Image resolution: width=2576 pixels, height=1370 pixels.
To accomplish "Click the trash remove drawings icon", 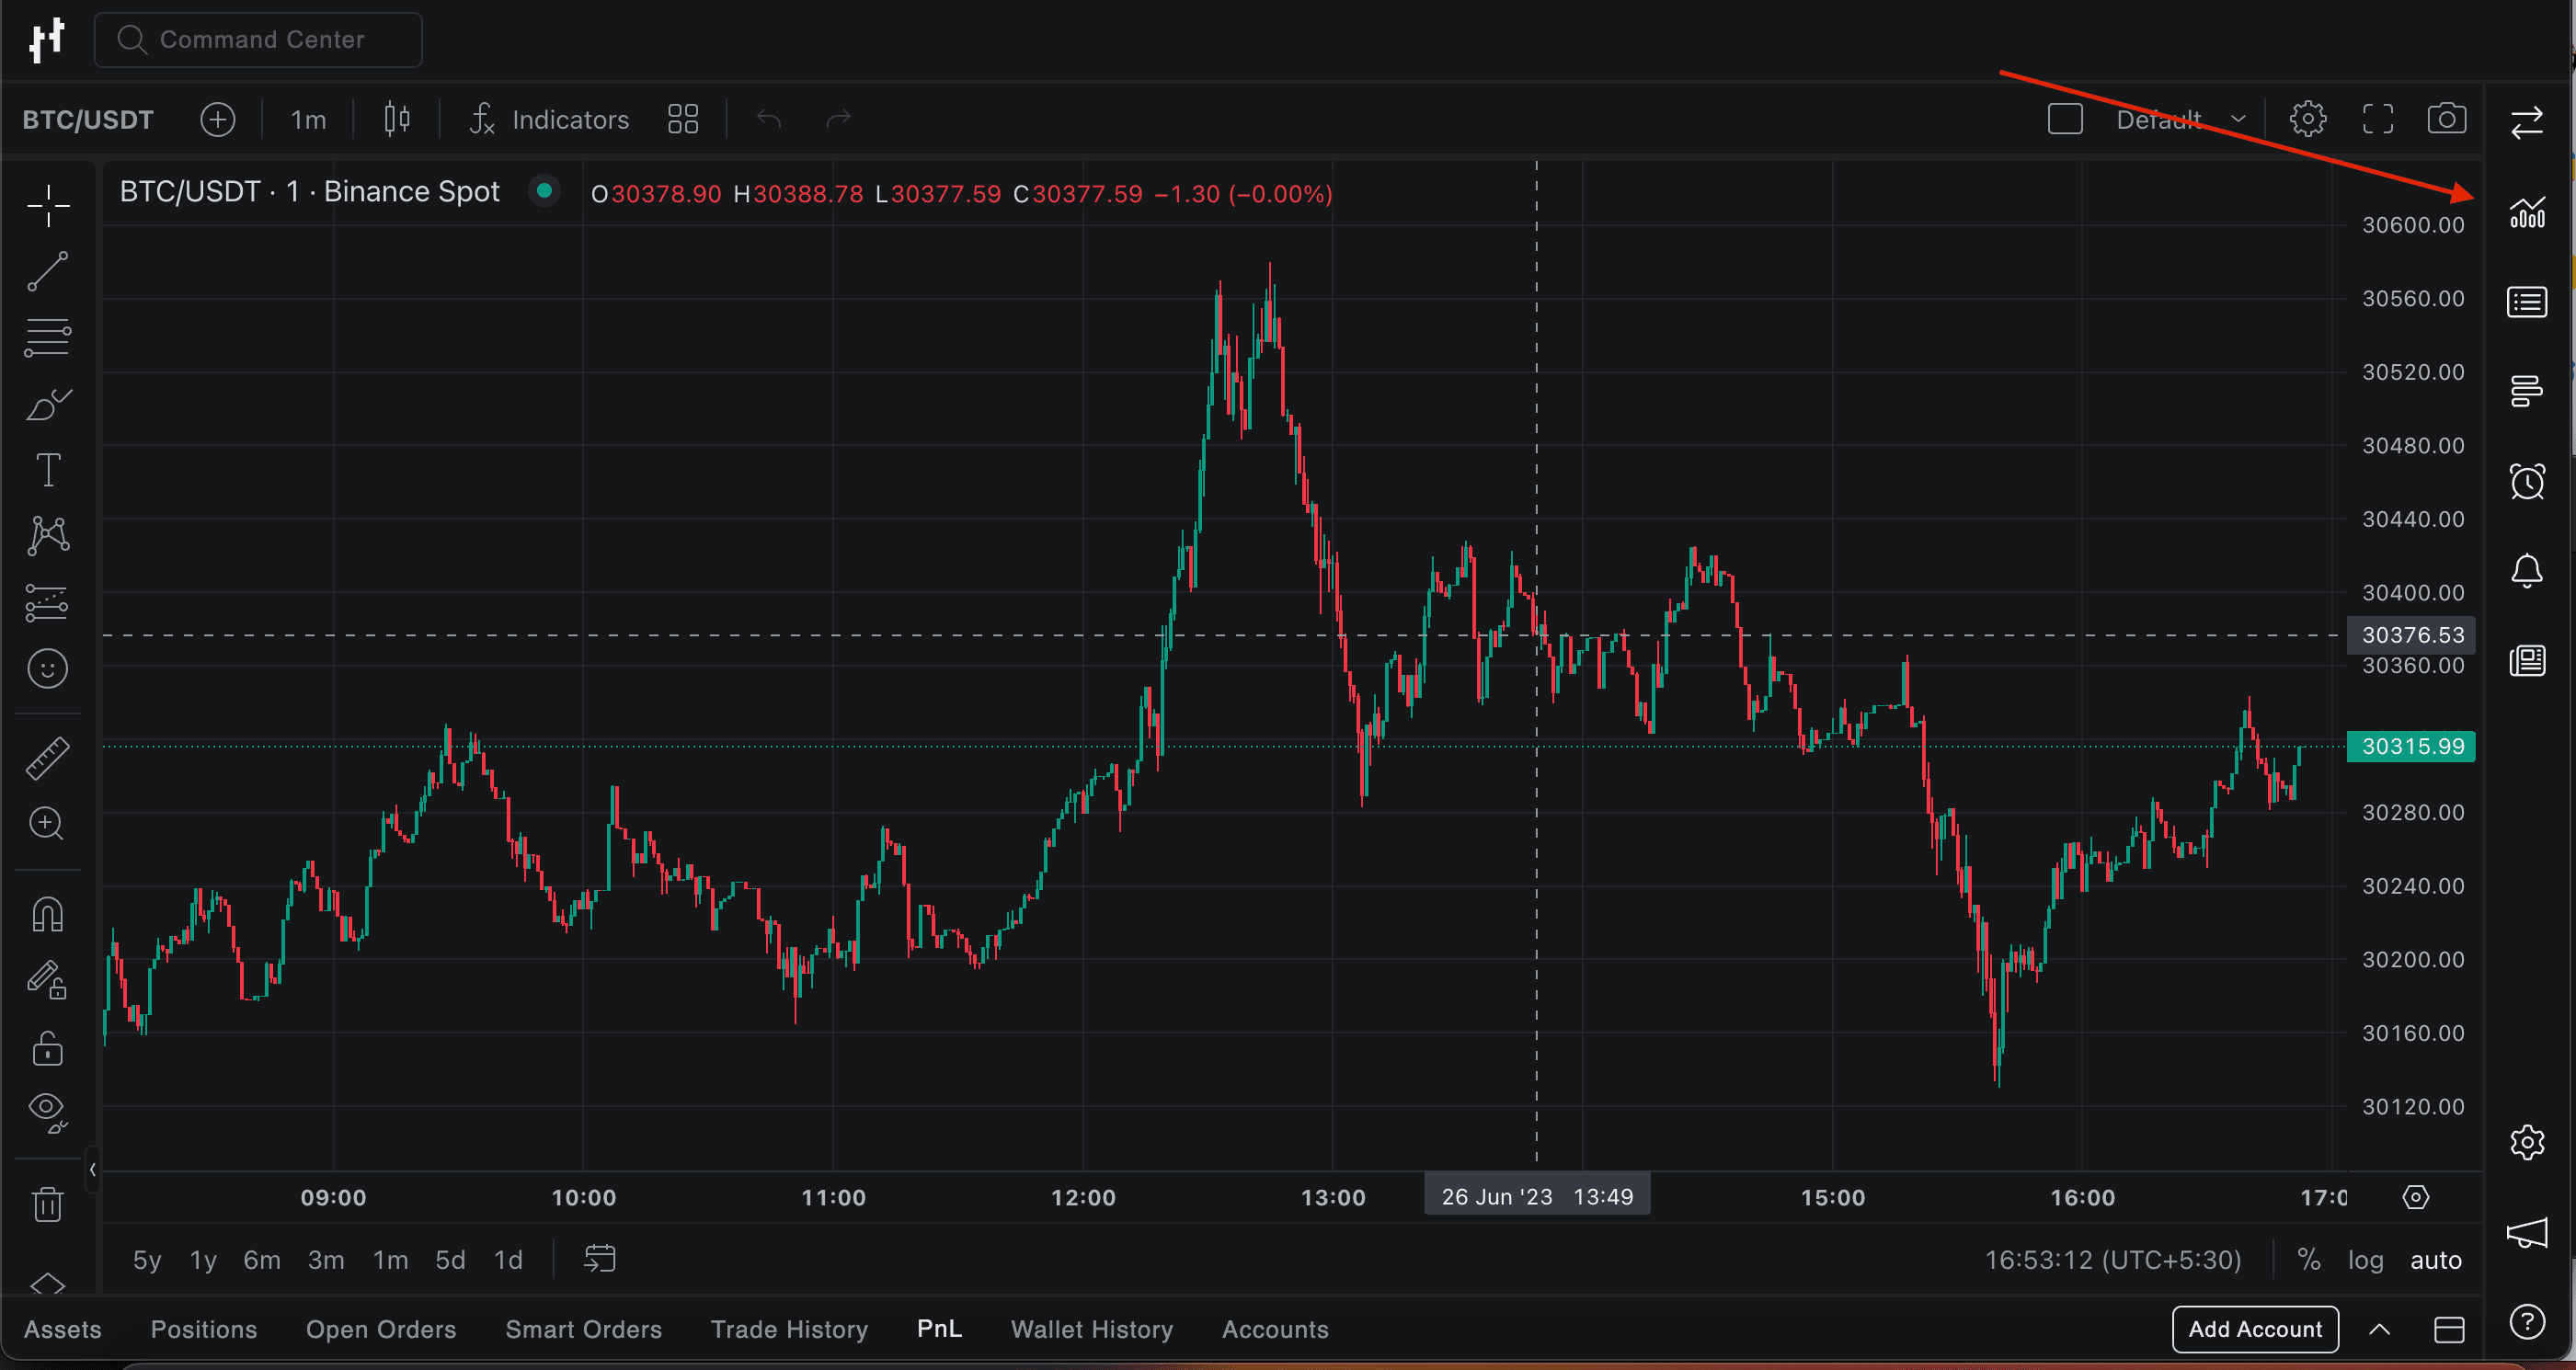I will click(x=47, y=1203).
